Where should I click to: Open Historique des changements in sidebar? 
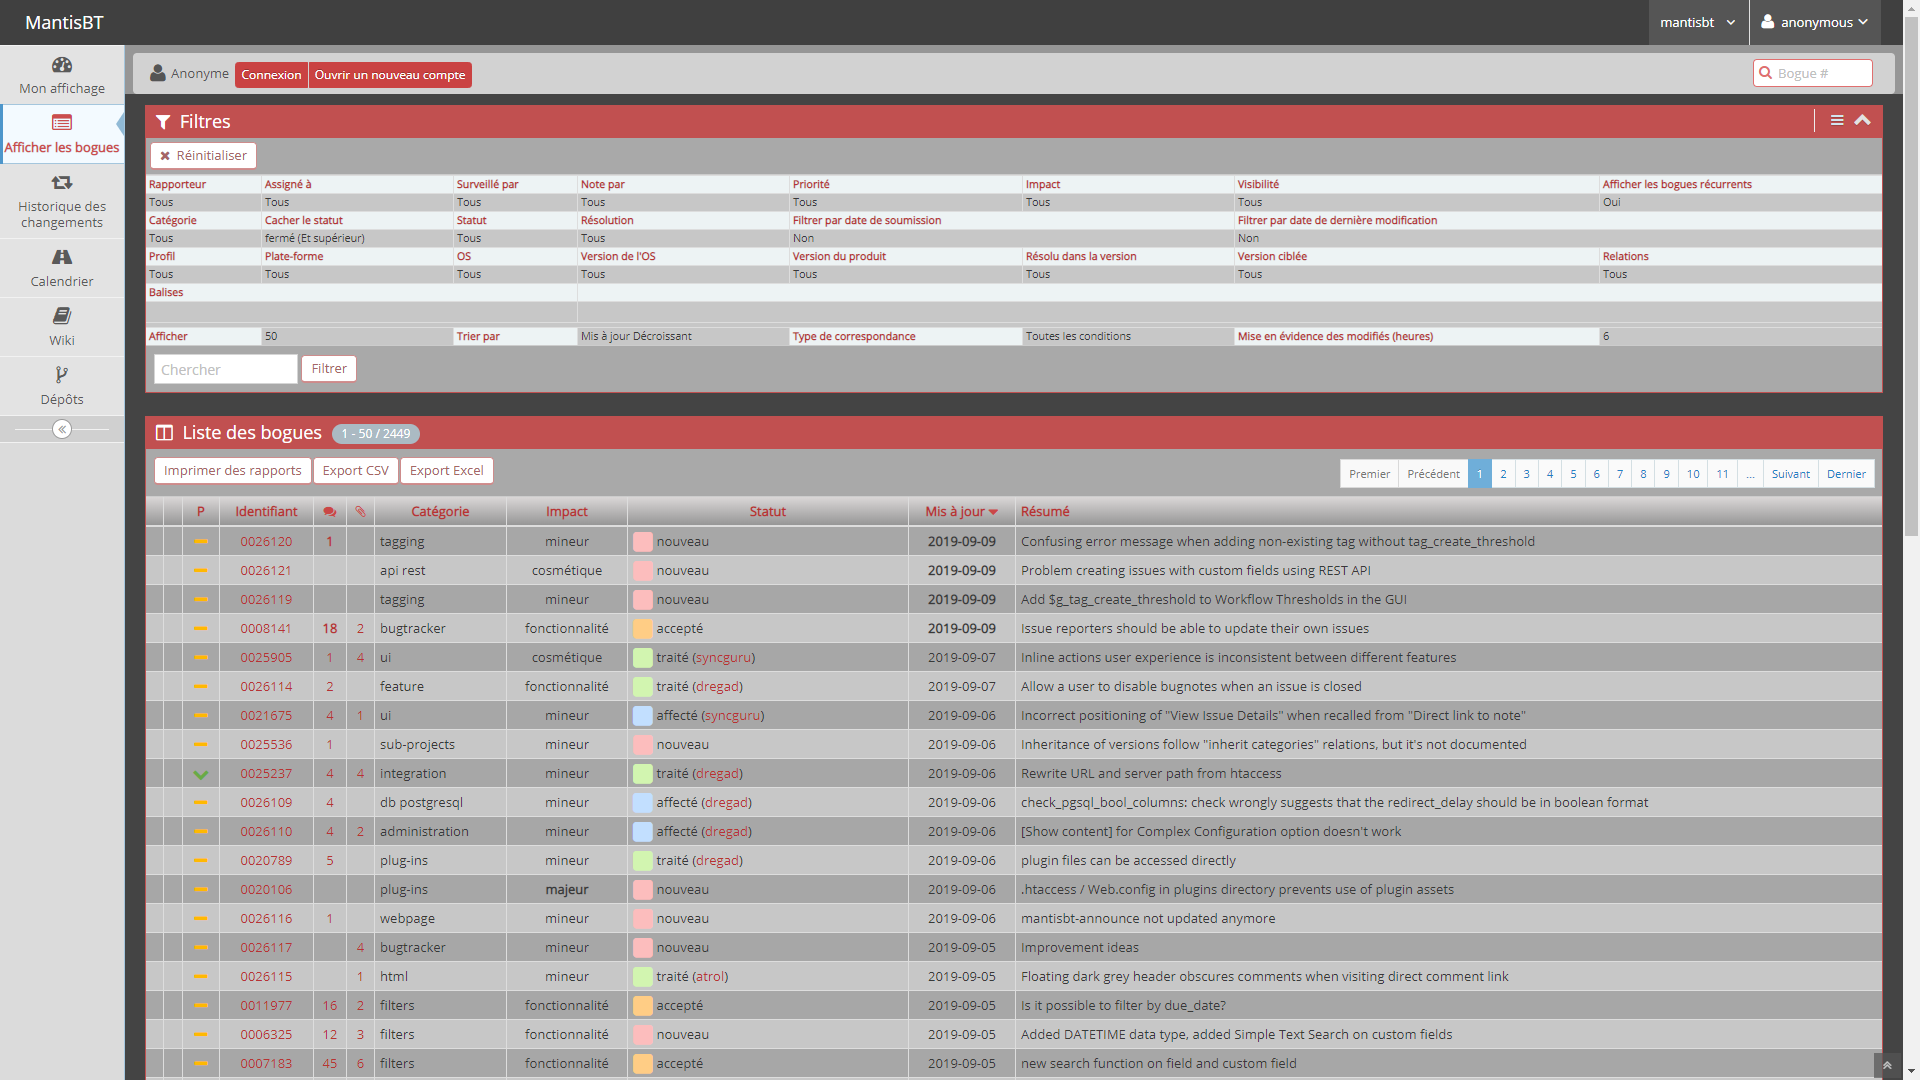click(x=62, y=201)
